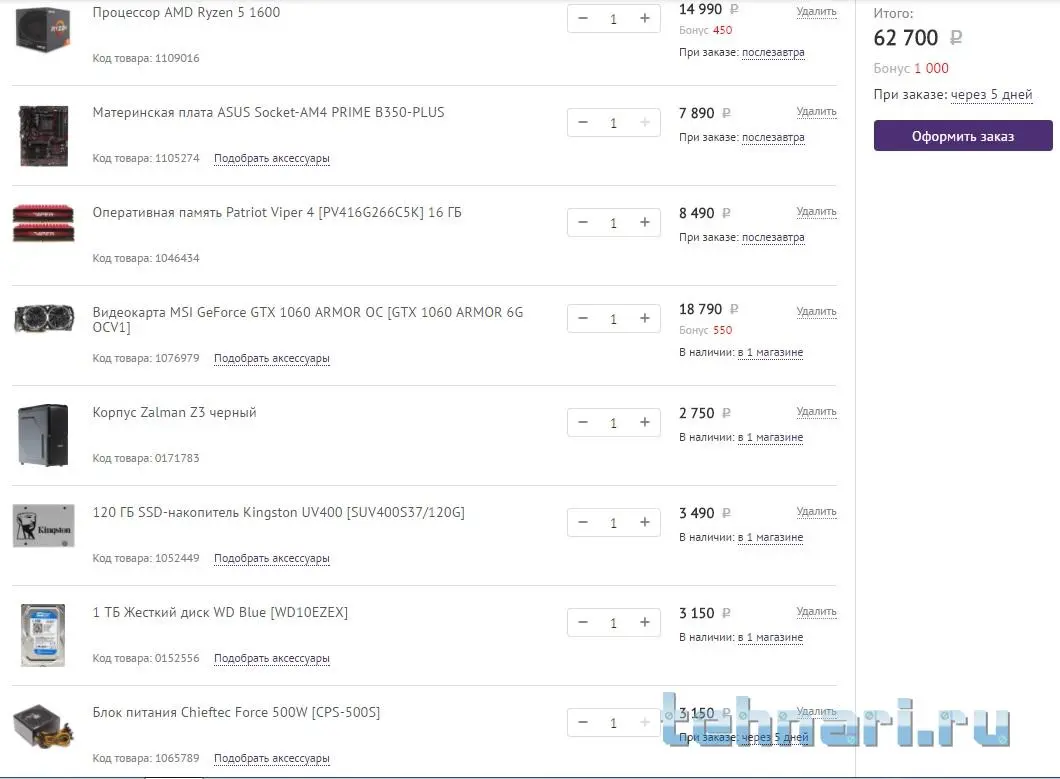
Task: Open через 5 дней delivery link in order summary
Action: click(x=991, y=95)
